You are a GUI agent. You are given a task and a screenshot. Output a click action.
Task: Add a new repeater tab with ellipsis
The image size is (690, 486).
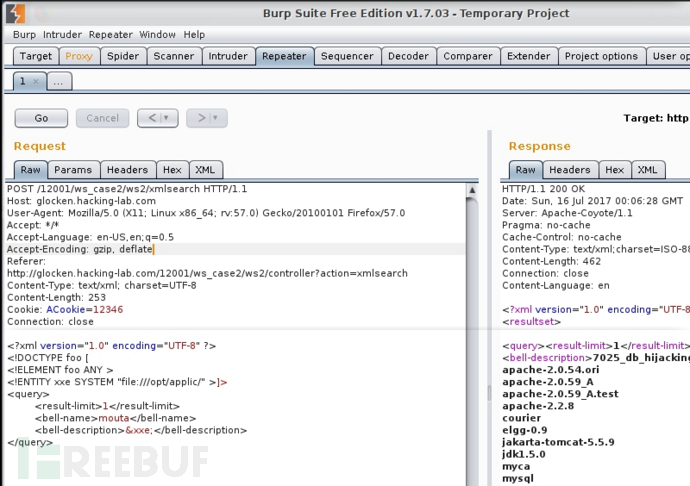tap(59, 82)
